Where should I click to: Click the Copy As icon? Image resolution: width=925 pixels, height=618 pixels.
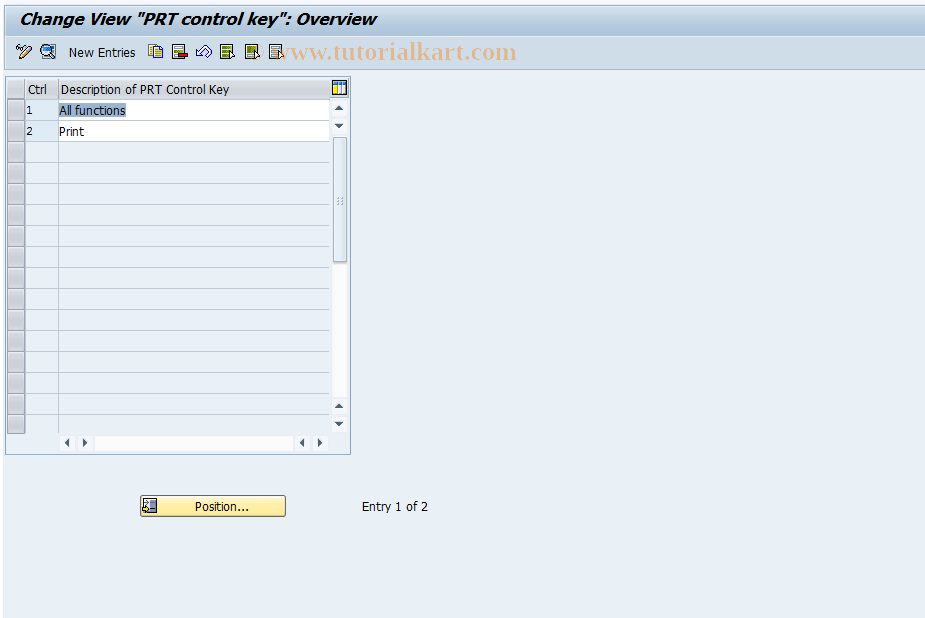coord(156,52)
